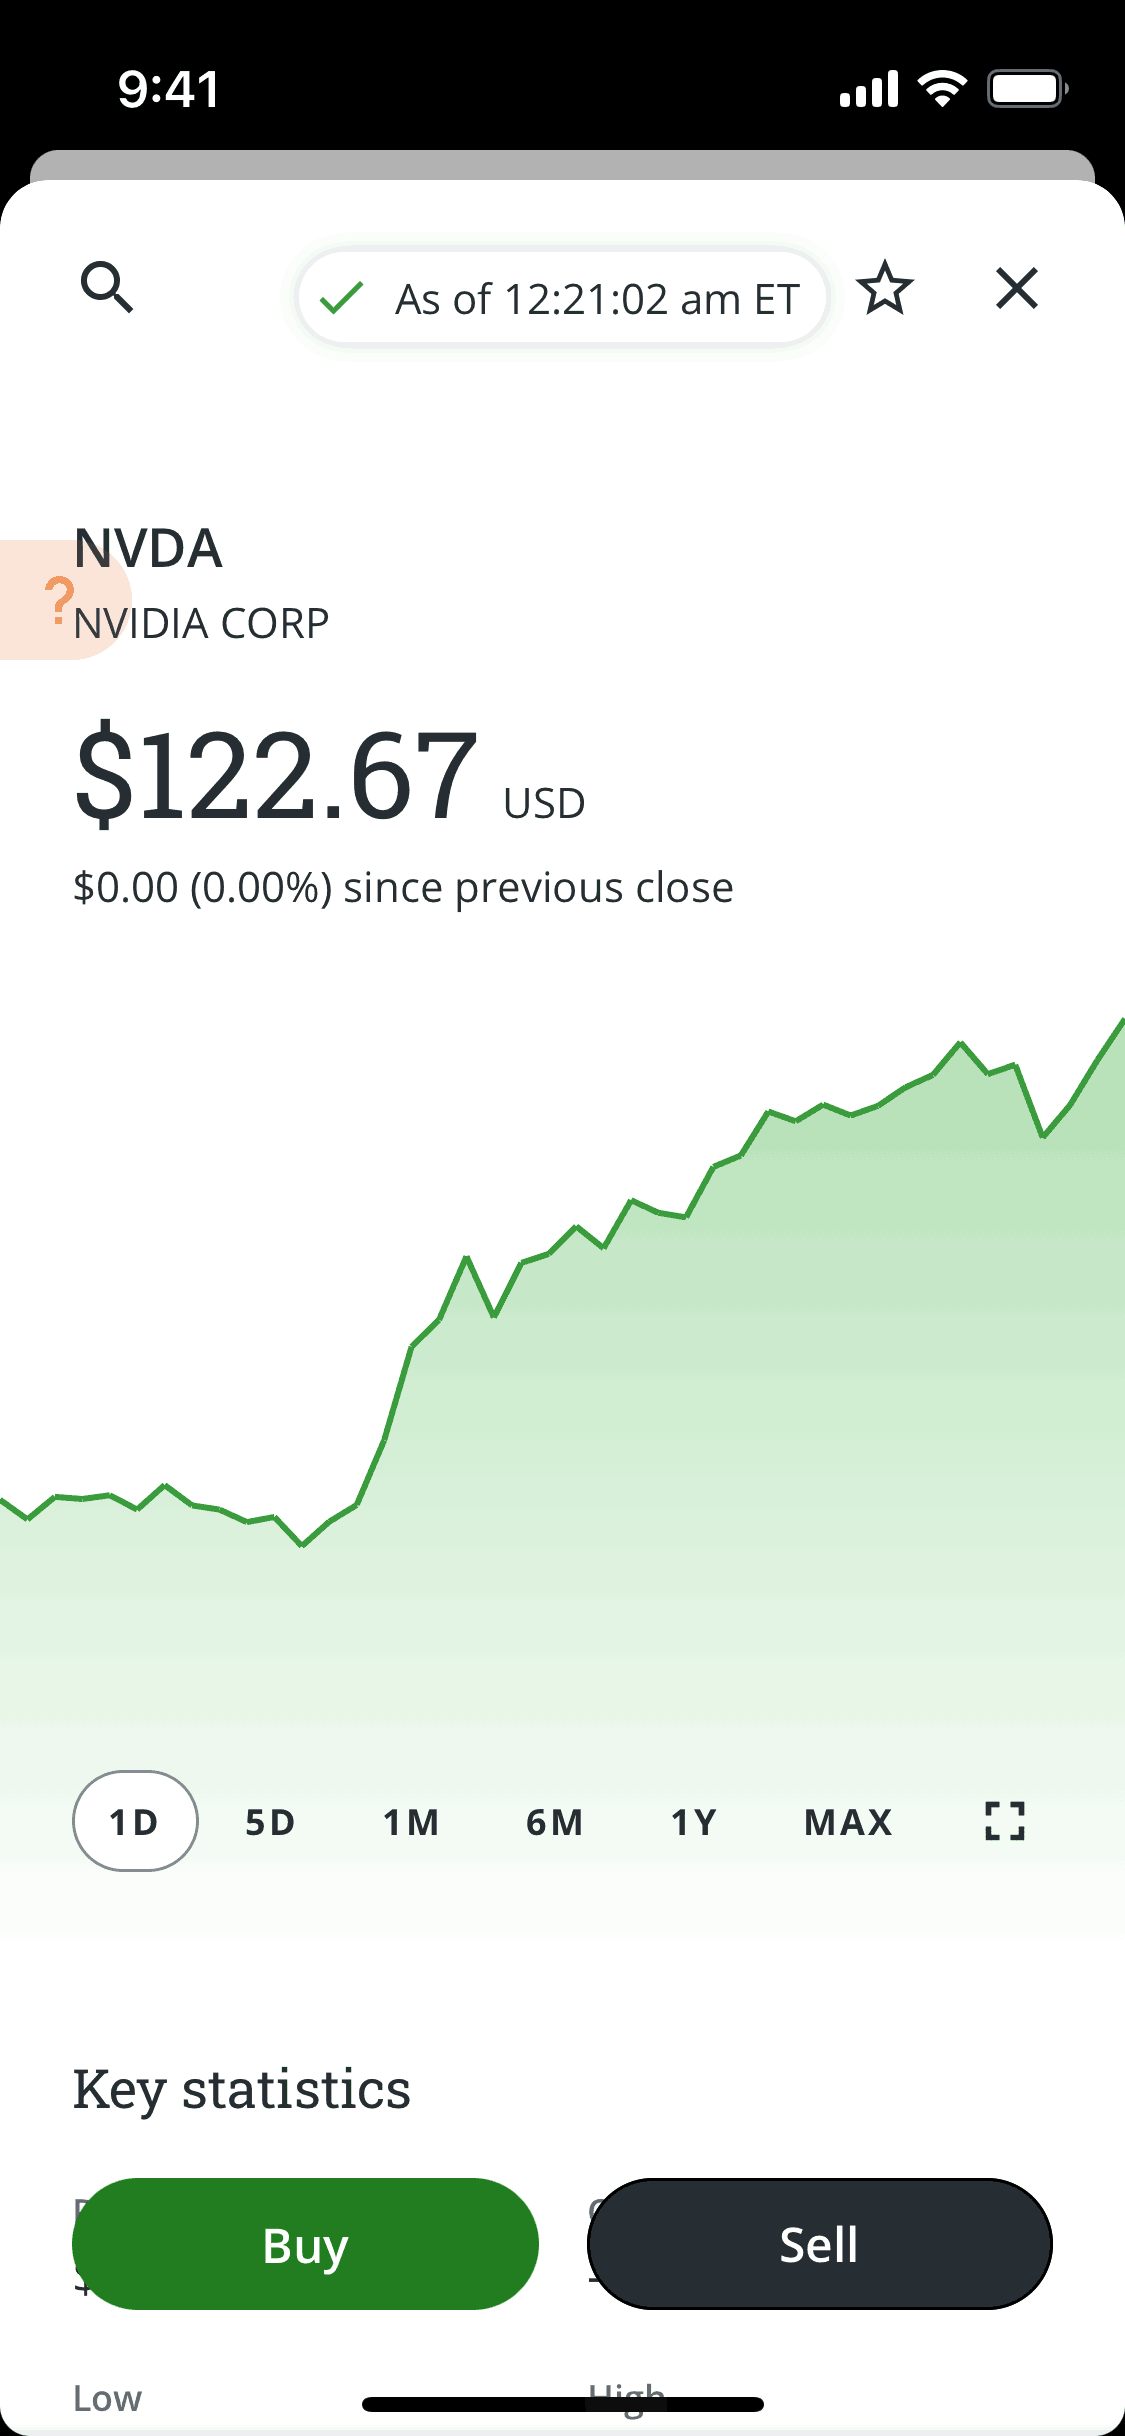This screenshot has width=1125, height=2436.
Task: Tap the $122.67 price display
Action: [276, 775]
